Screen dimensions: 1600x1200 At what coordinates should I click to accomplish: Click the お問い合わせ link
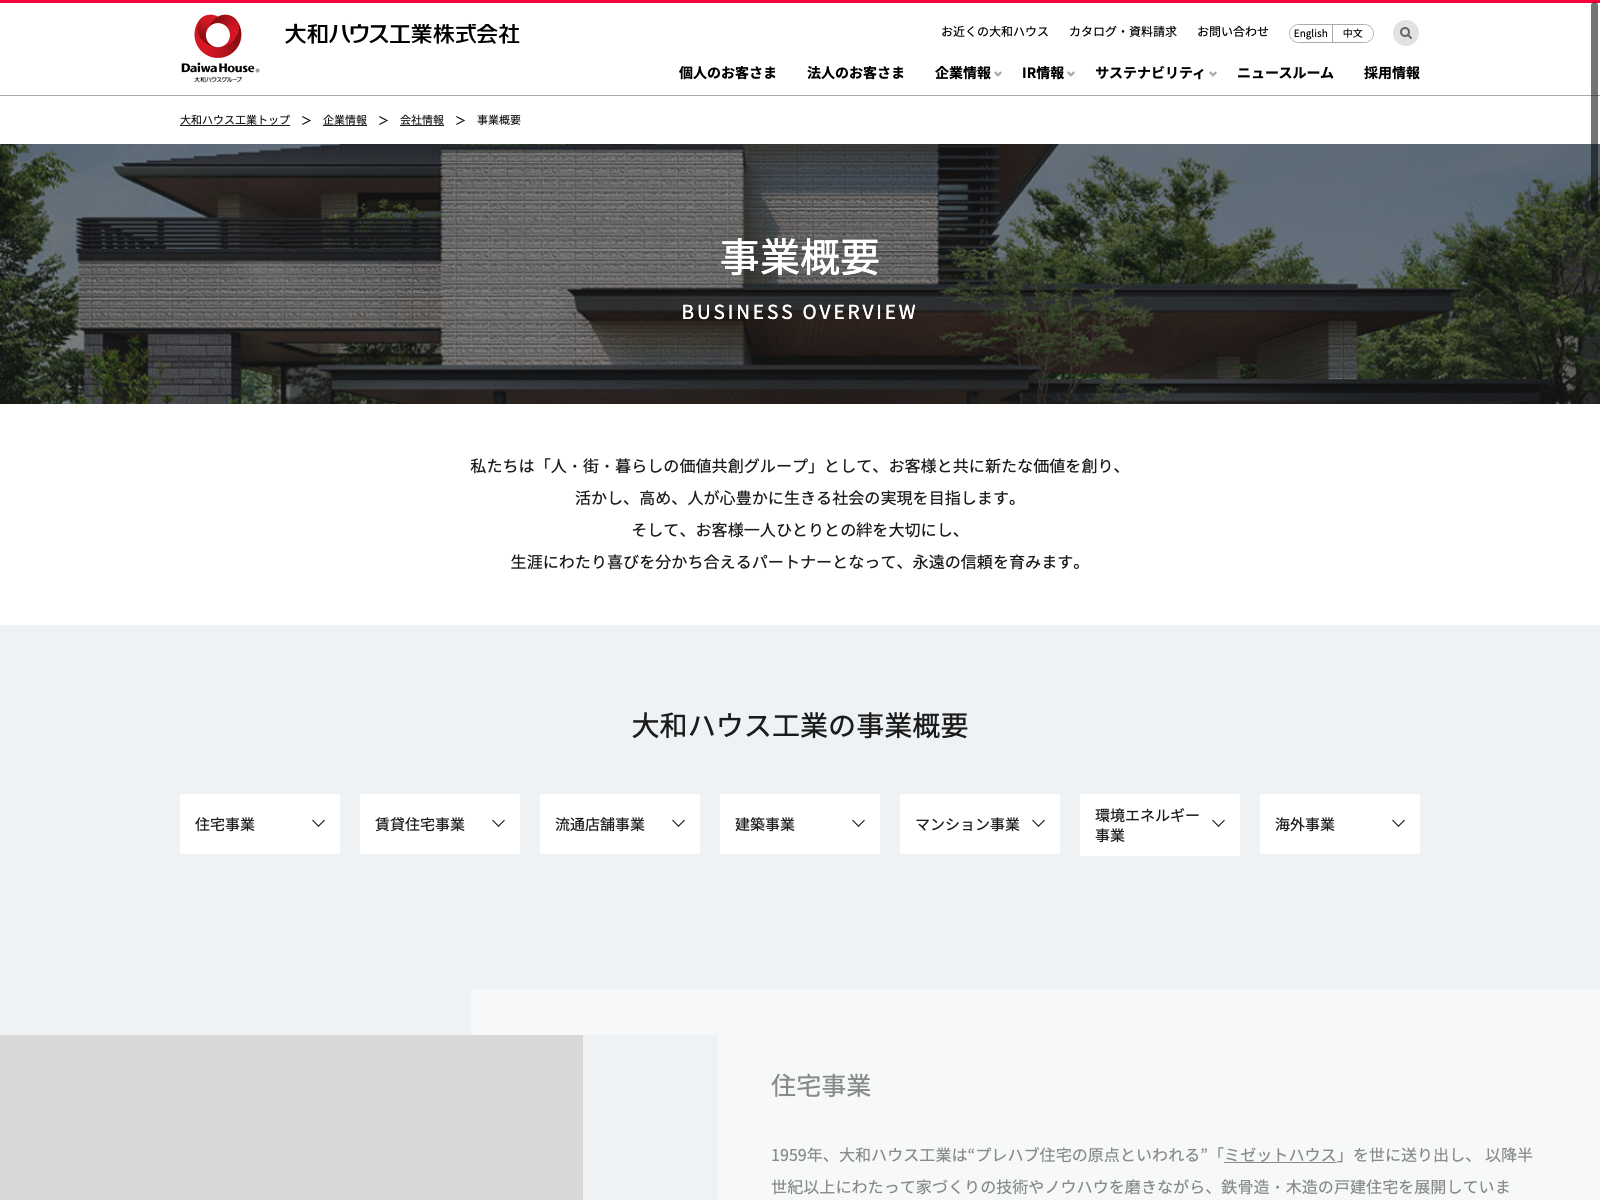[1232, 32]
